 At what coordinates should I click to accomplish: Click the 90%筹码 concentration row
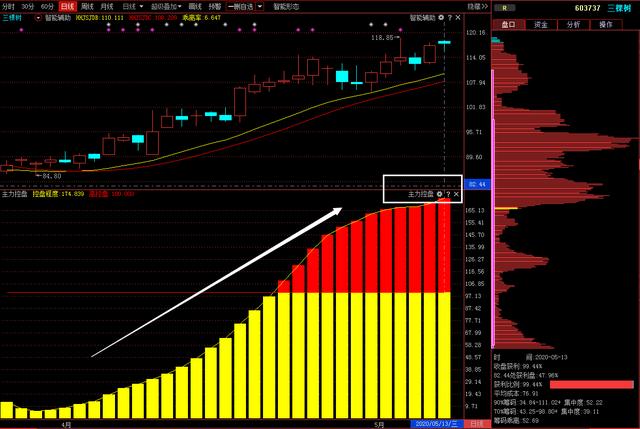548,402
